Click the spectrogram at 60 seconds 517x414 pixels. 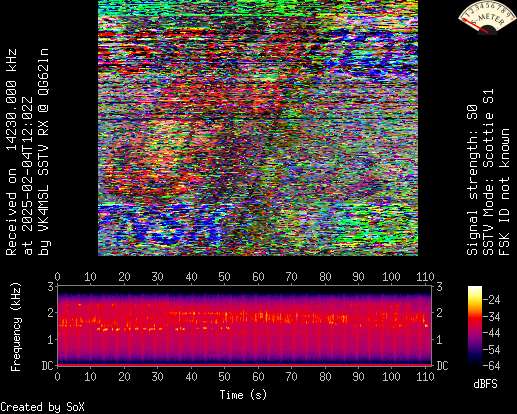pyautogui.click(x=258, y=325)
